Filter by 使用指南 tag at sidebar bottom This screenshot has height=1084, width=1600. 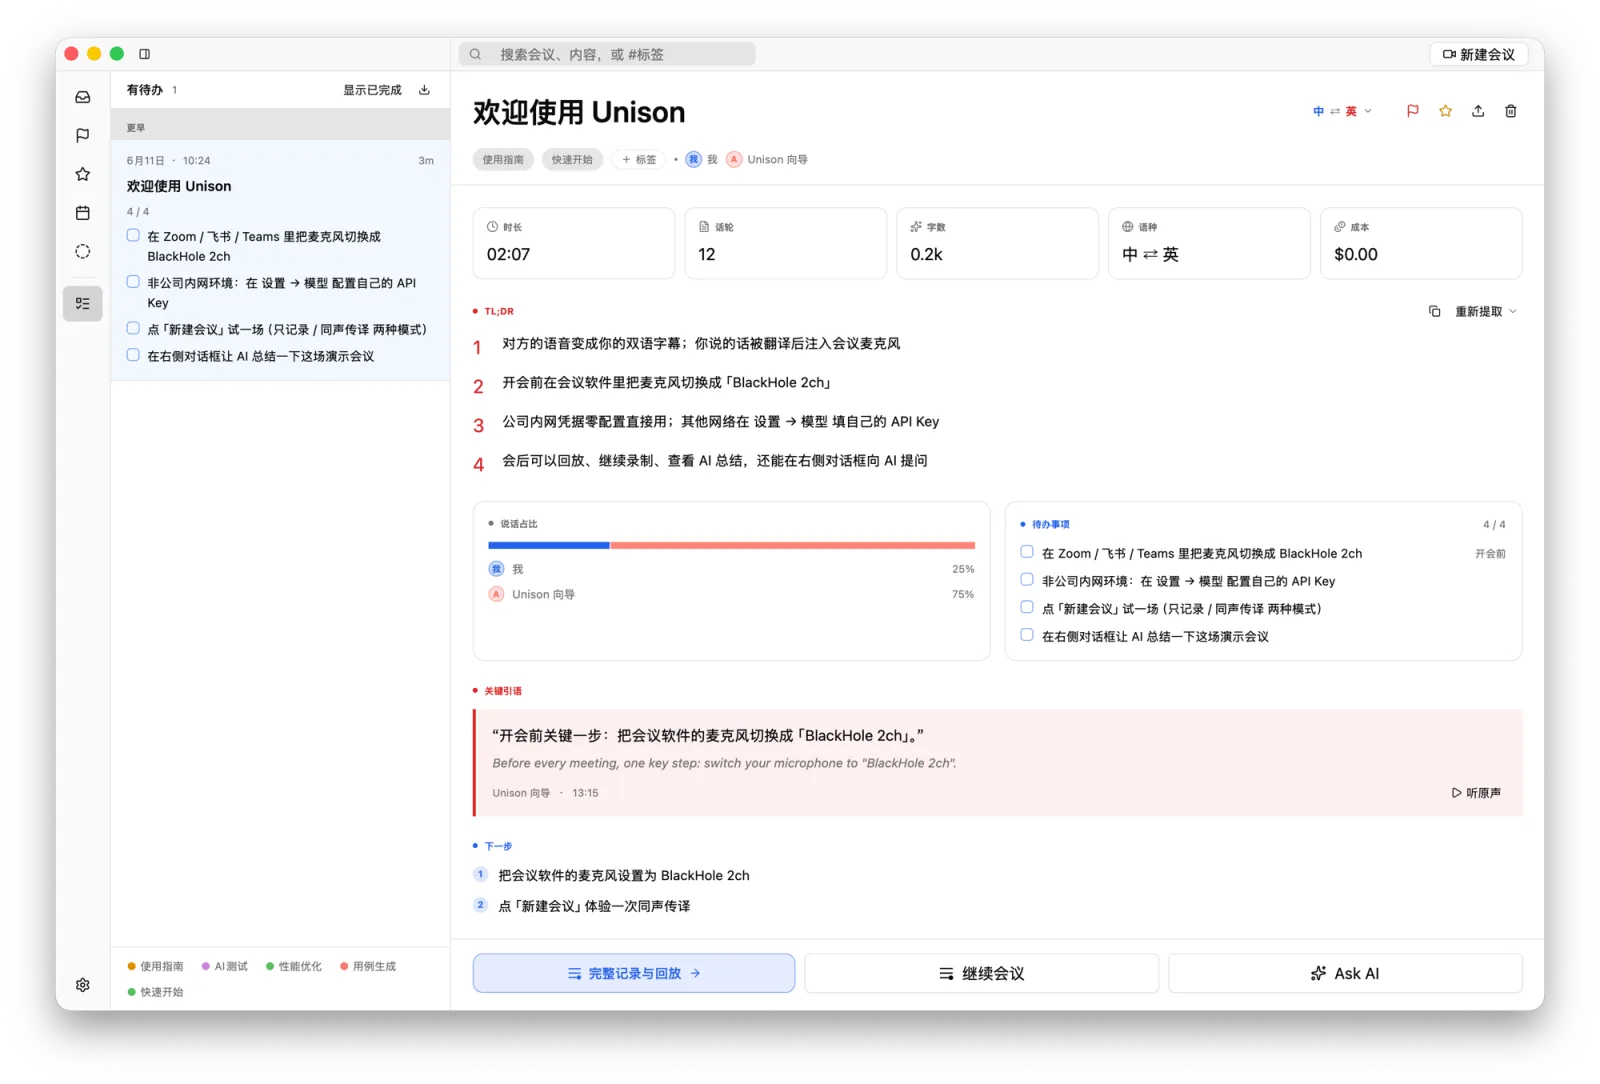click(x=156, y=966)
